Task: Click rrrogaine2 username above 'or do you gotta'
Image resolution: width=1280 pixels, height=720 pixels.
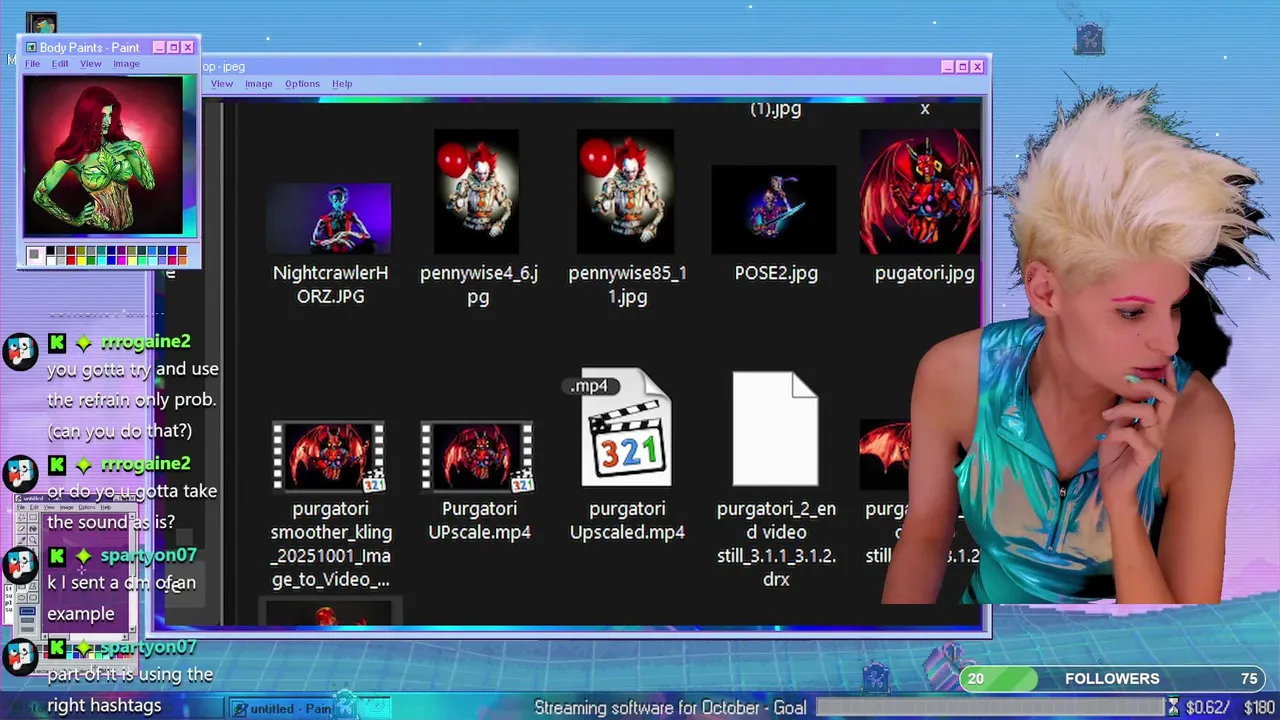Action: tap(145, 464)
